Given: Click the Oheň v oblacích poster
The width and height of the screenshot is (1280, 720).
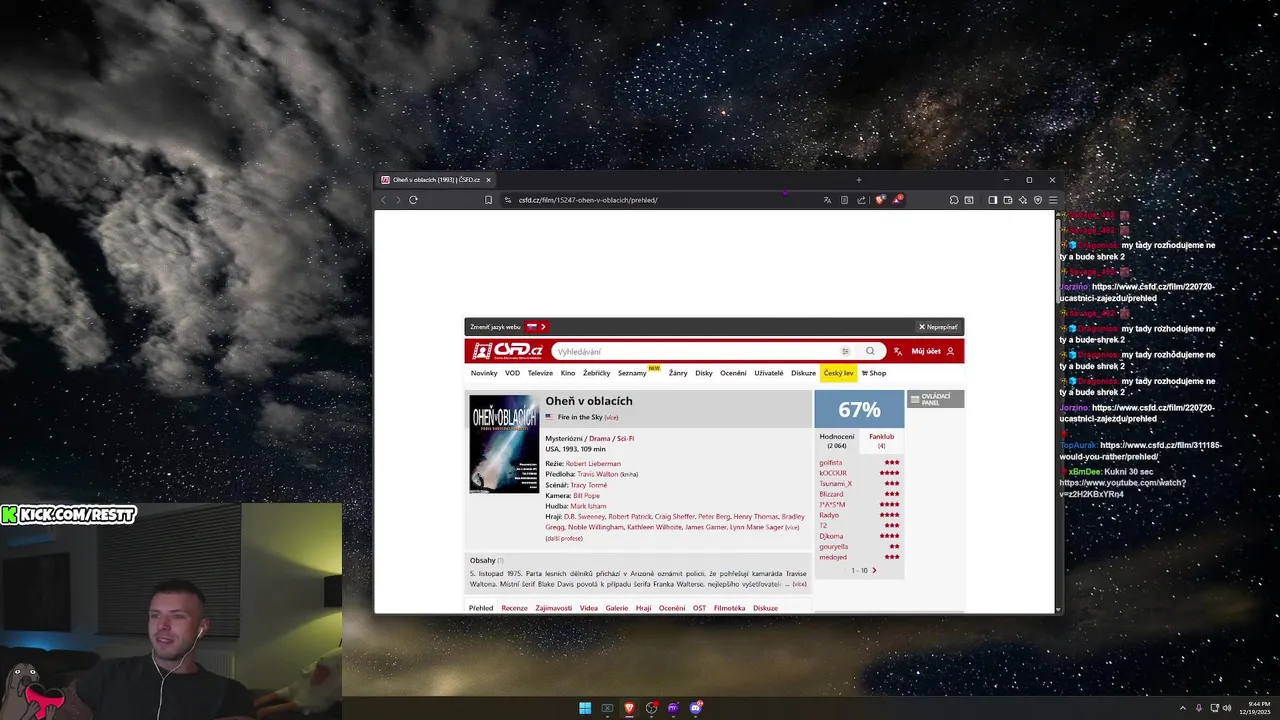Looking at the screenshot, I should [504, 444].
